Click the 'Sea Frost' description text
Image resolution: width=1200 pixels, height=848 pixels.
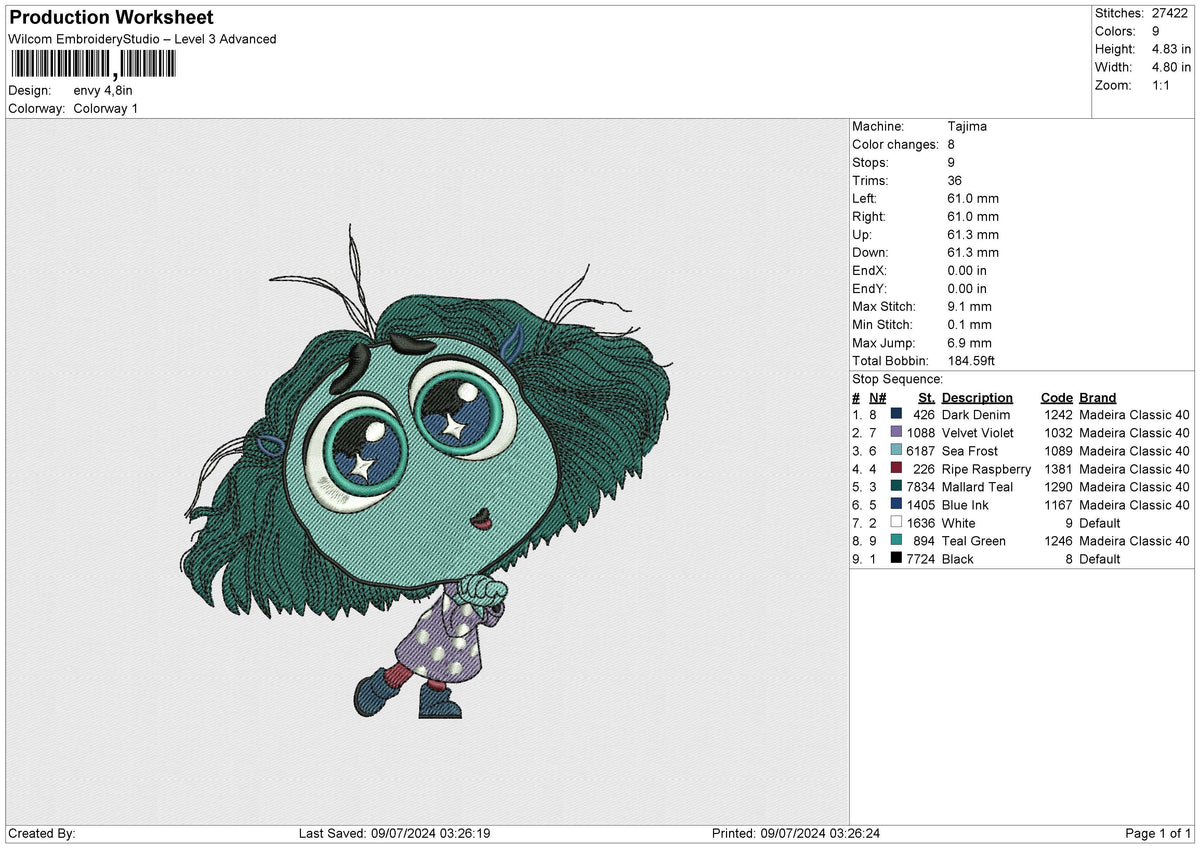[970, 450]
